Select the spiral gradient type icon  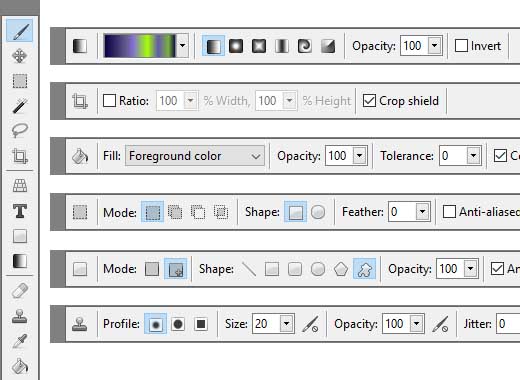tap(305, 46)
